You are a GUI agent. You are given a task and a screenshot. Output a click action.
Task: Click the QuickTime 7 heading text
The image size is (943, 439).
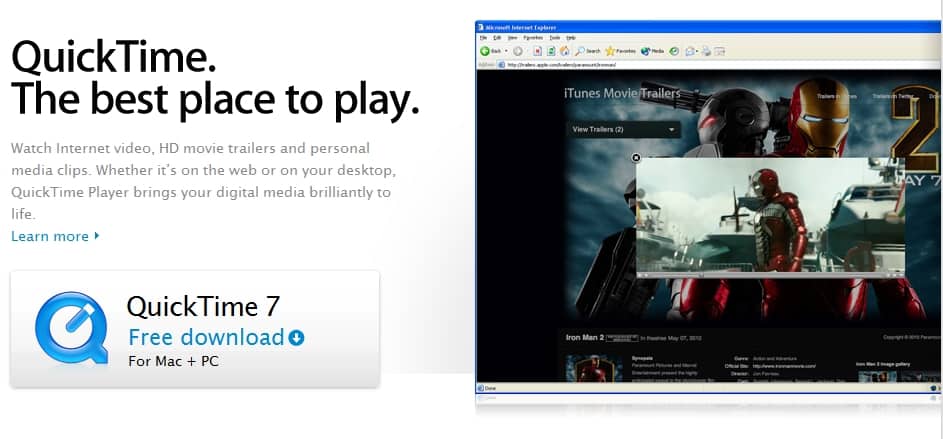click(203, 306)
